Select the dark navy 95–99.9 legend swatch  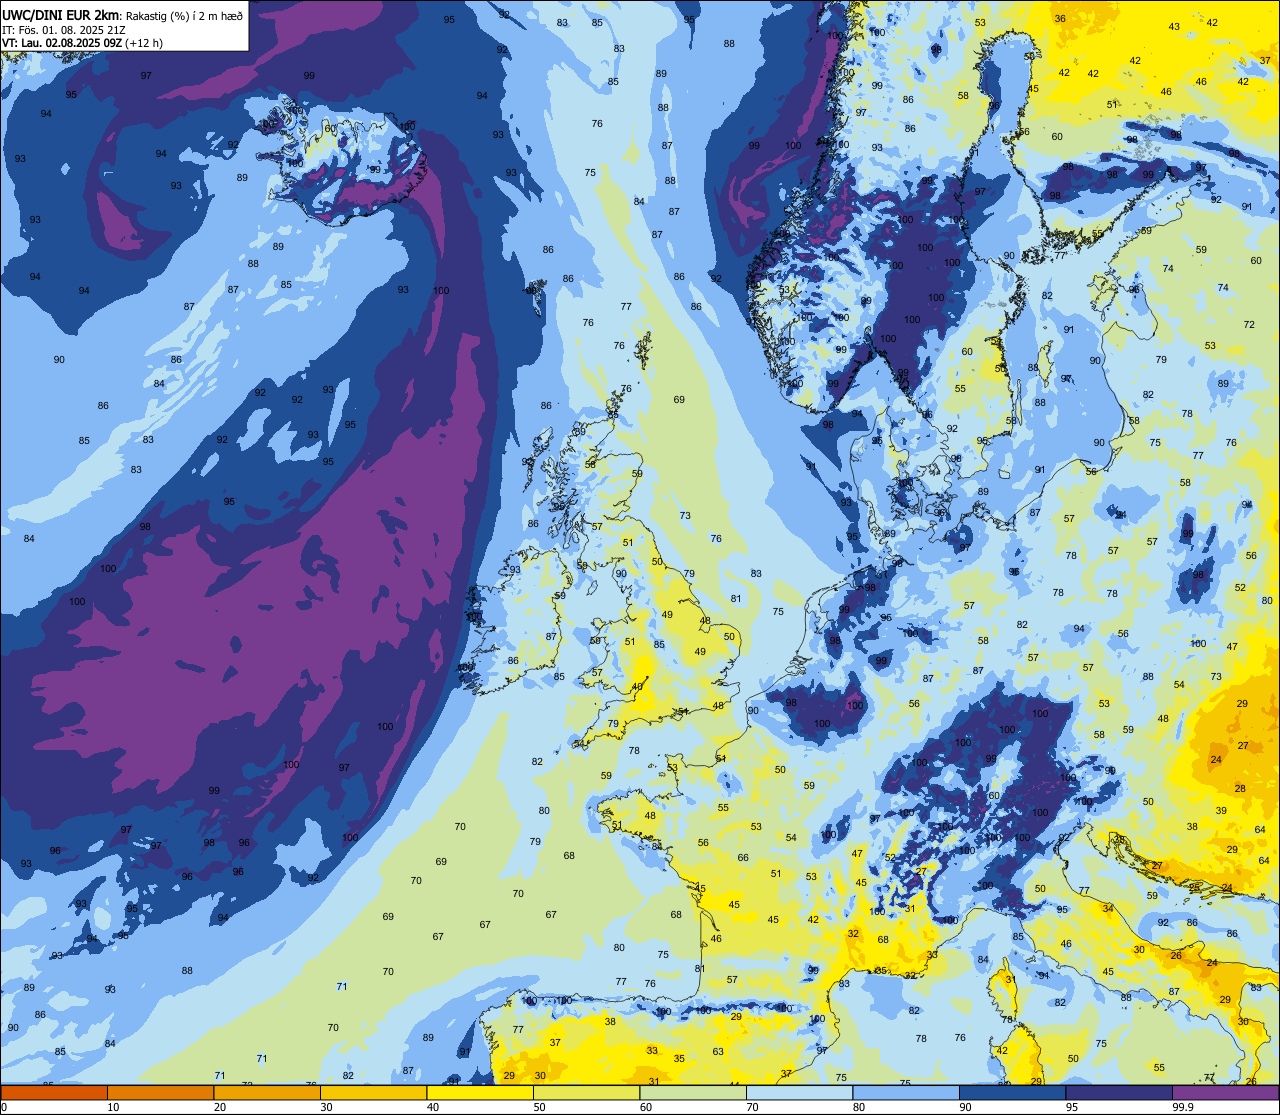[x=1119, y=1092]
